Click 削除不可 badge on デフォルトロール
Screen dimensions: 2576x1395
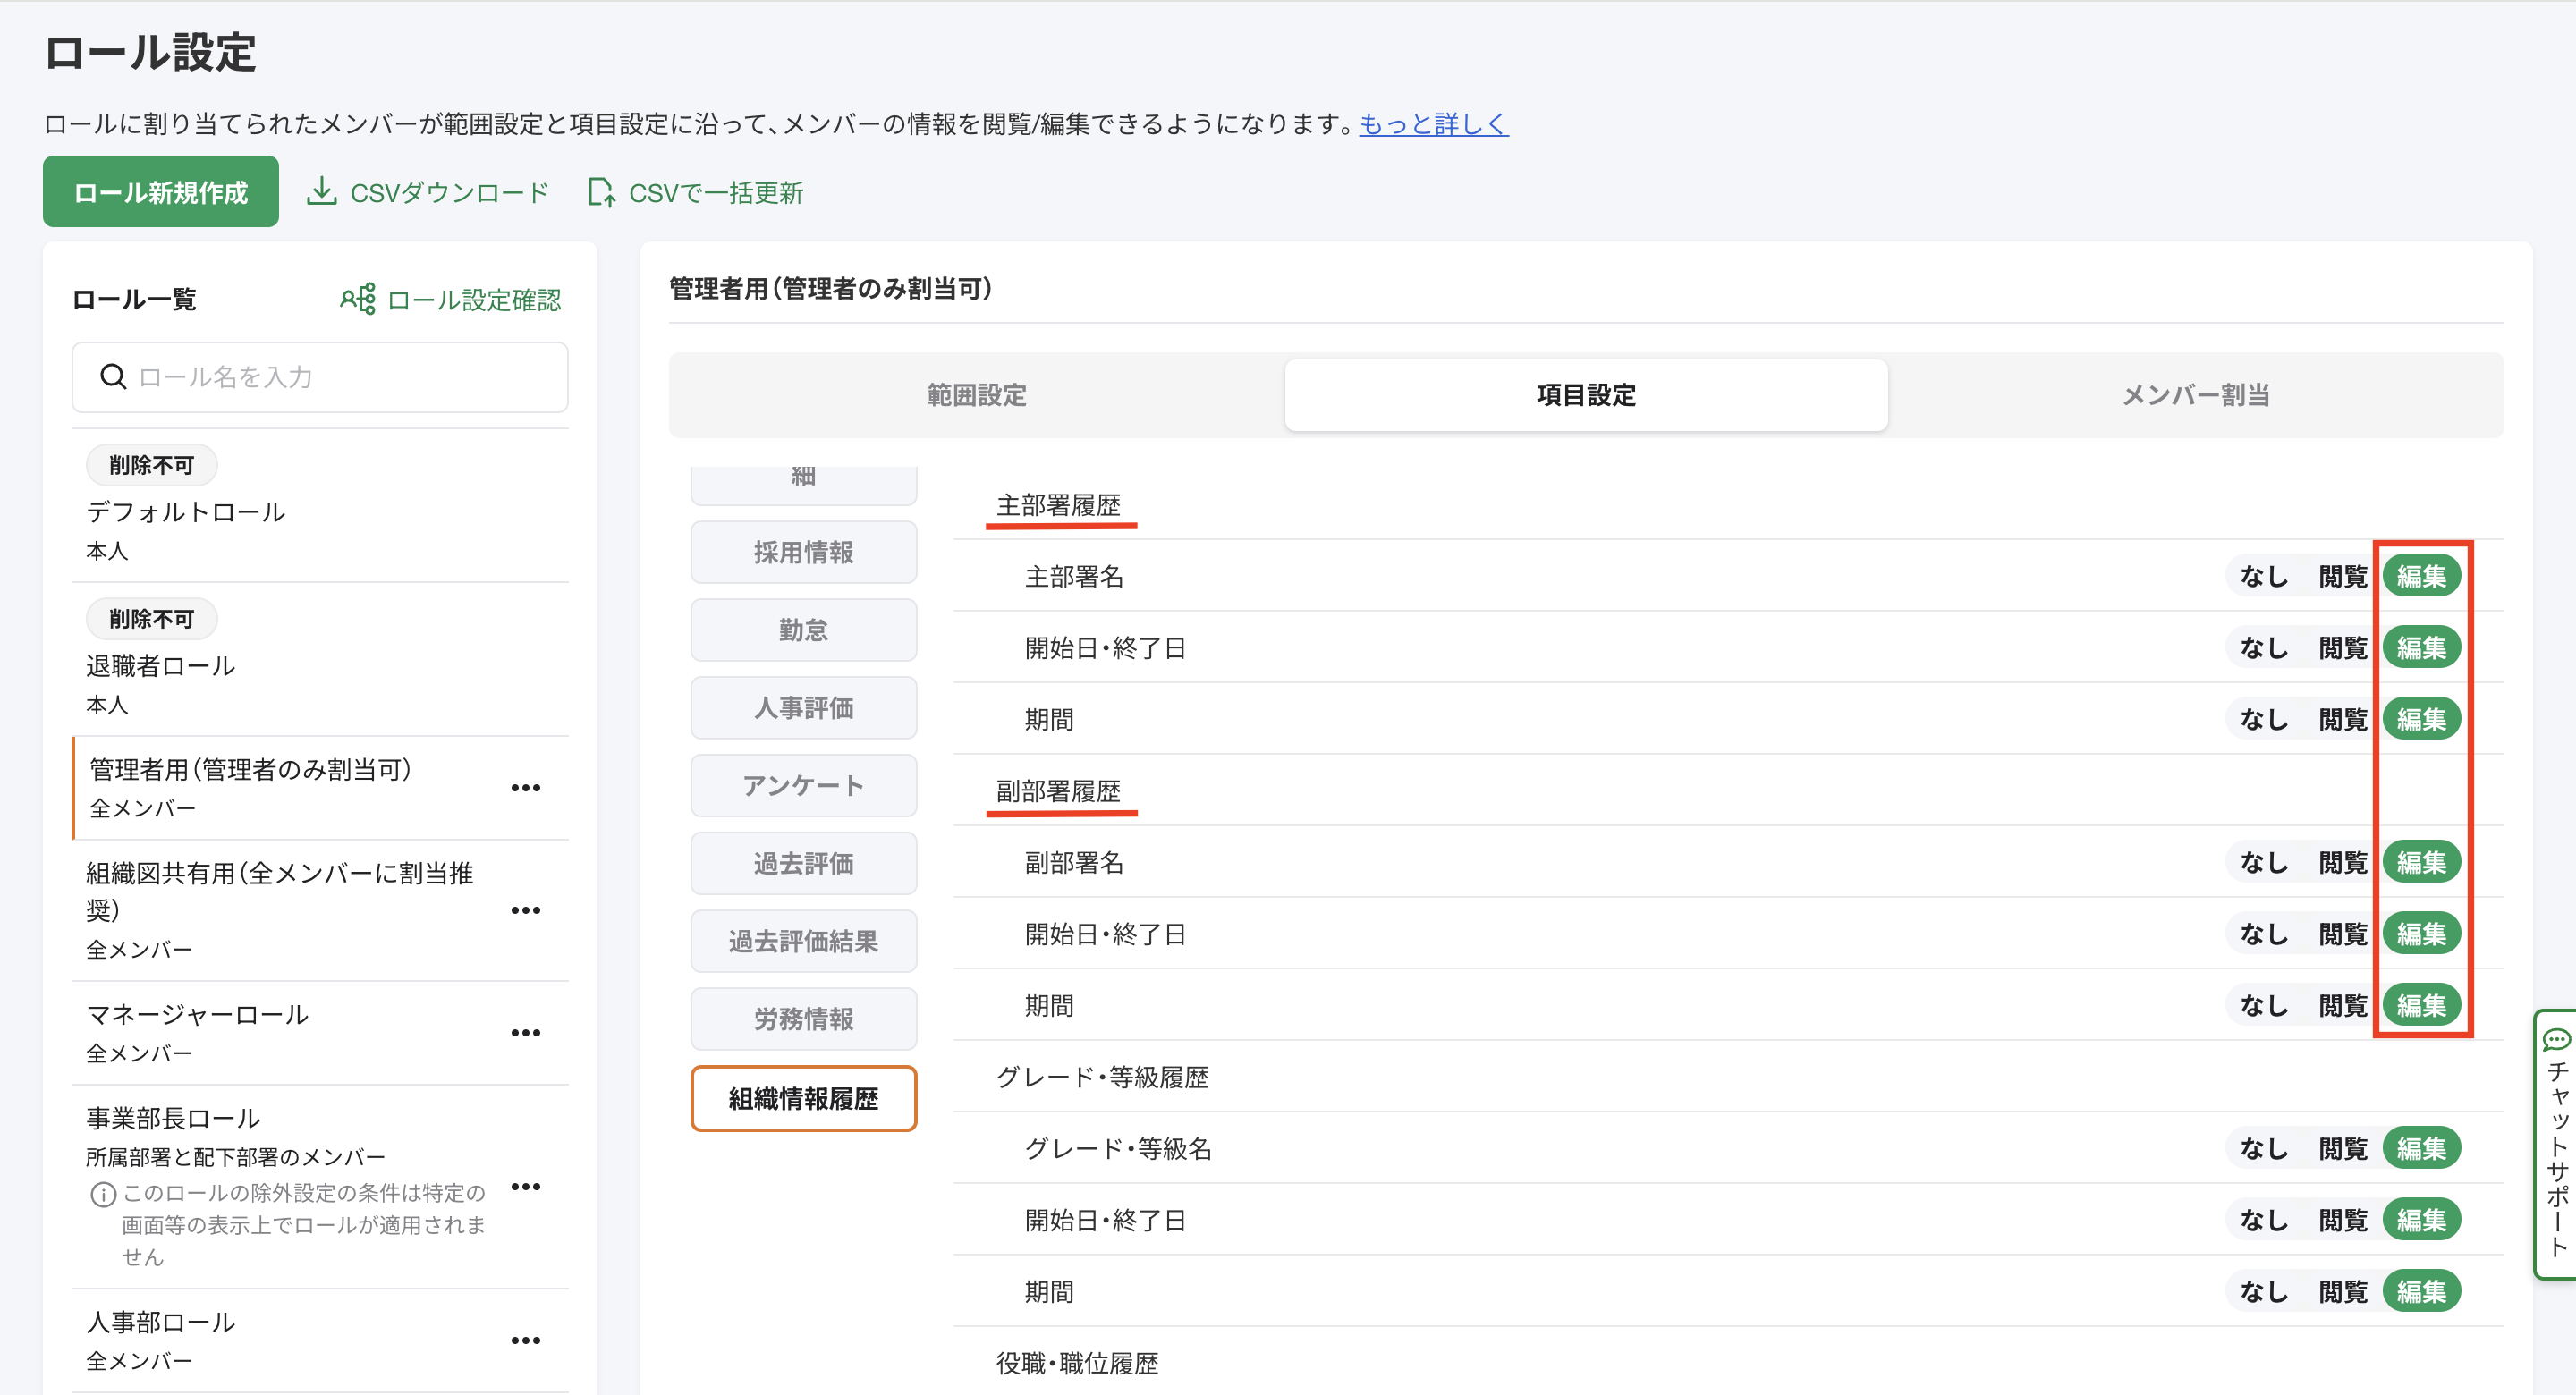click(x=151, y=464)
